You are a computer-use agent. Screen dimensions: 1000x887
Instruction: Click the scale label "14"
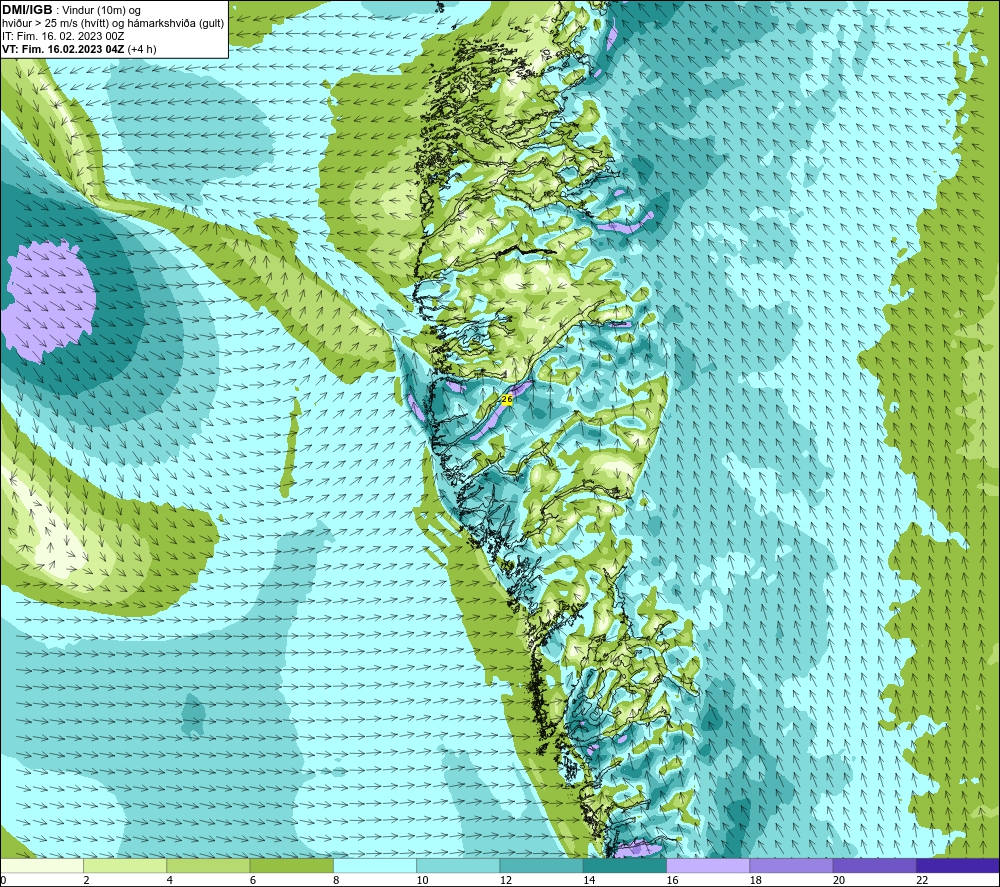[589, 880]
